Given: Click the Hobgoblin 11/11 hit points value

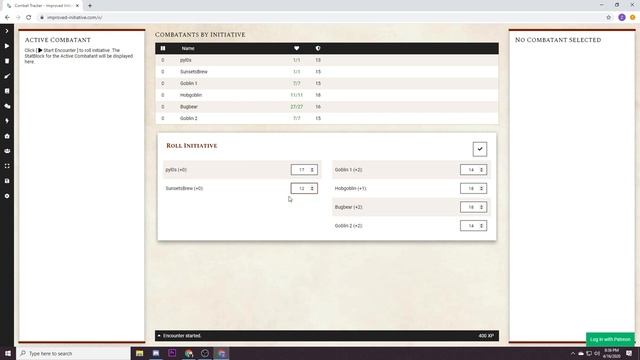Looking at the screenshot, I should point(297,95).
